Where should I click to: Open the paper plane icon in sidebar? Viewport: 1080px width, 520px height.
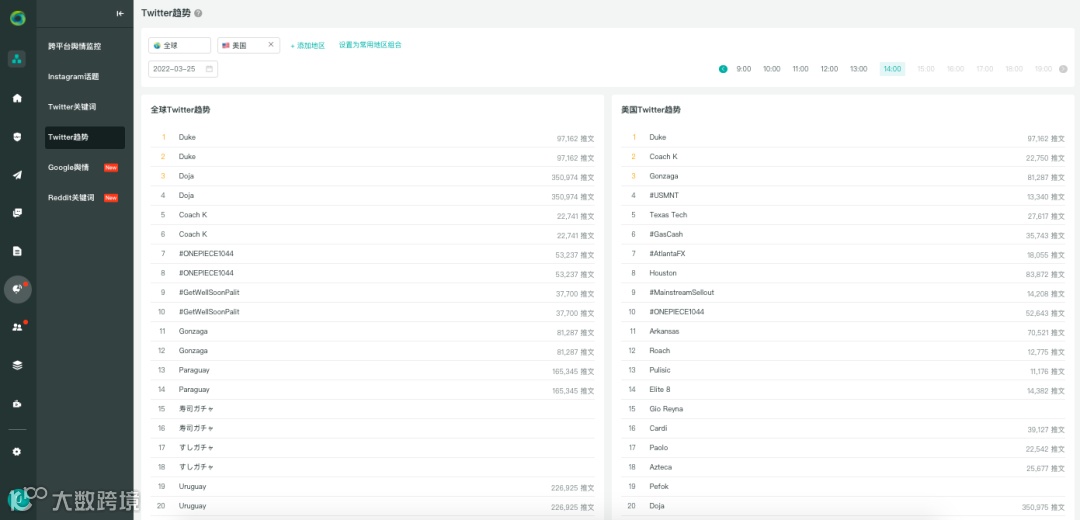coord(17,175)
